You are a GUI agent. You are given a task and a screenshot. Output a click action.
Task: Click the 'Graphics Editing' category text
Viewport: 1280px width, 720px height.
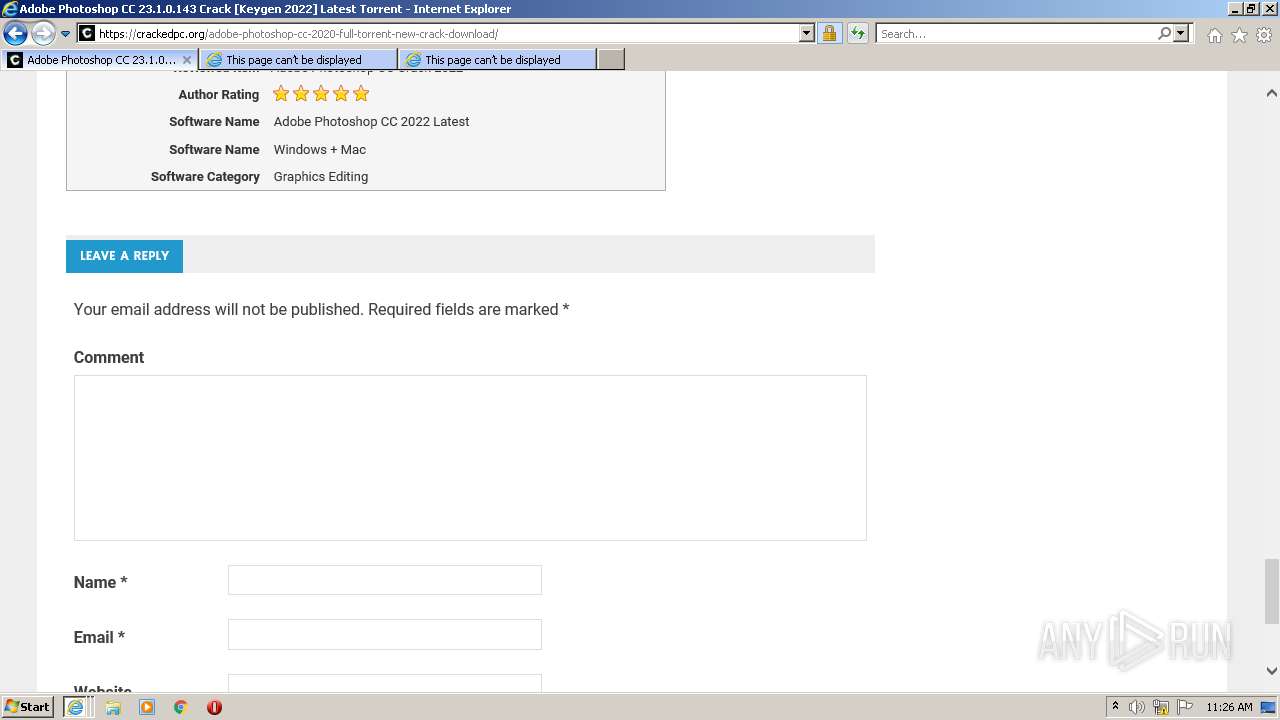click(x=321, y=177)
